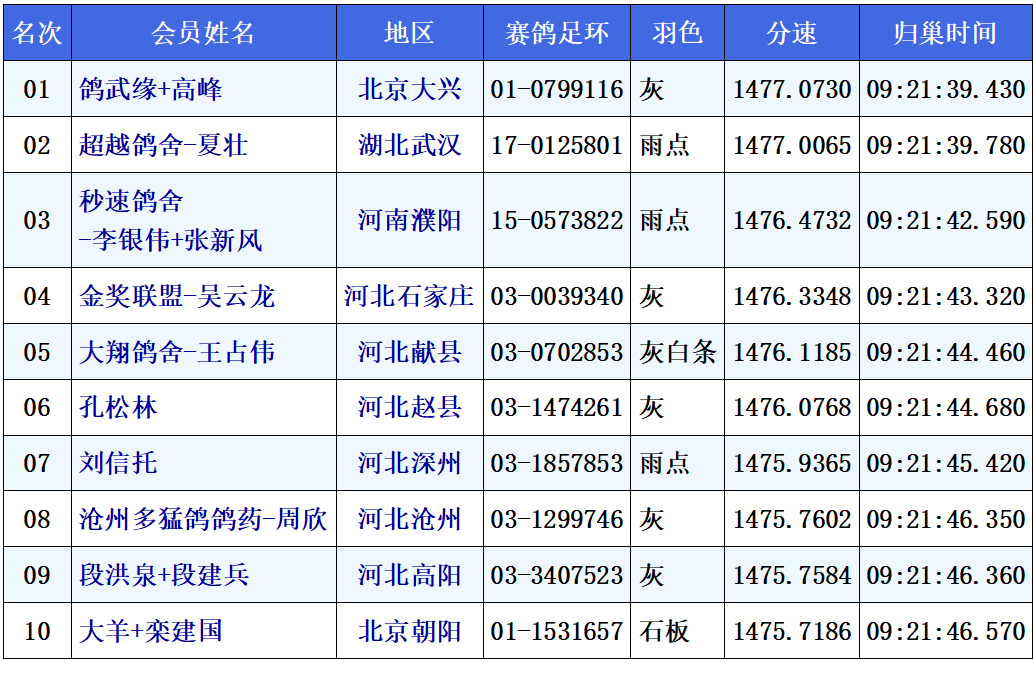Select homing time 09:21:46.570
Viewport: 1034px width, 675px height.
point(946,632)
